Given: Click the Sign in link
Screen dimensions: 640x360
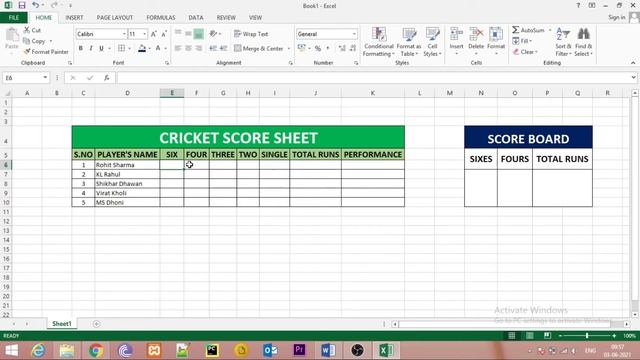Looking at the screenshot, I should 616,18.
